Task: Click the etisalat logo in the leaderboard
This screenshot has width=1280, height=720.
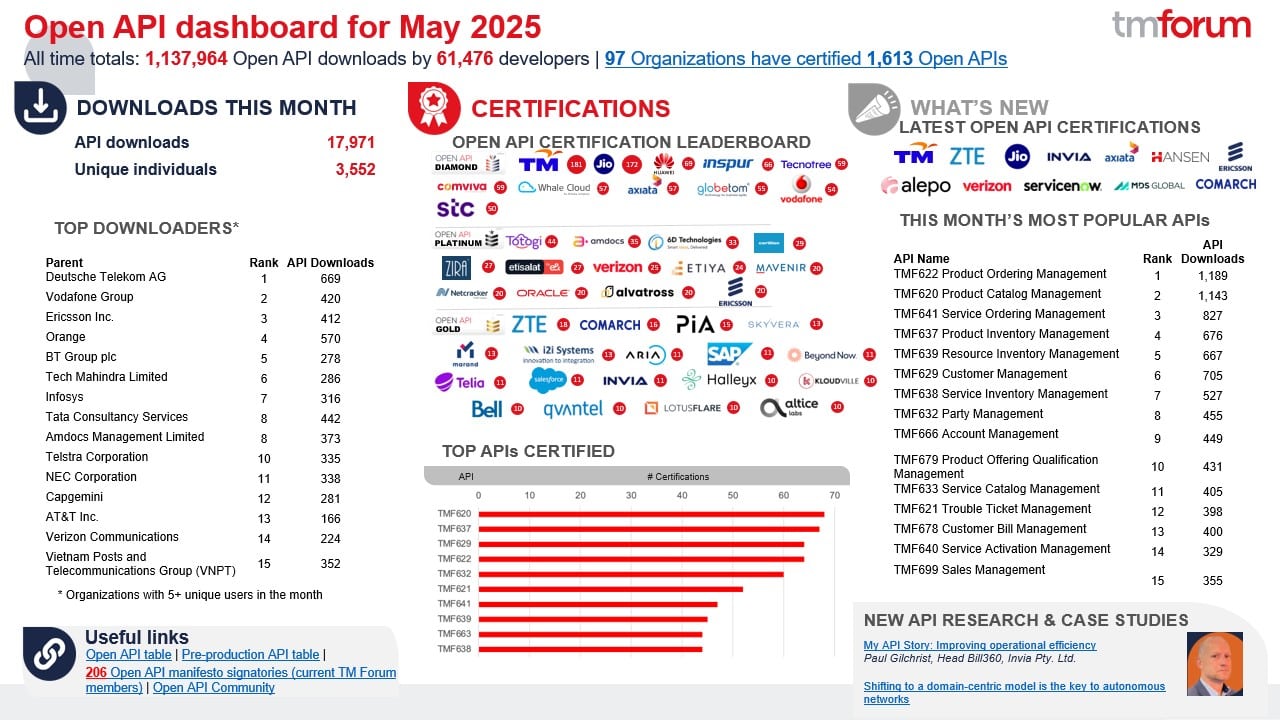Action: coord(536,267)
